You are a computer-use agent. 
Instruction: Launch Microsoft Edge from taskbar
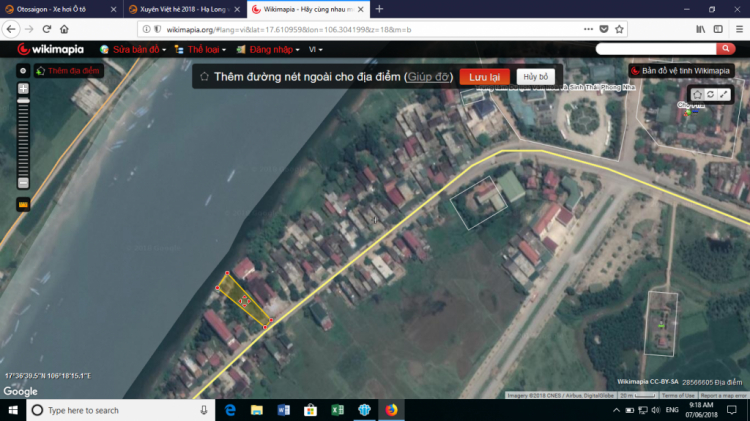tap(230, 410)
